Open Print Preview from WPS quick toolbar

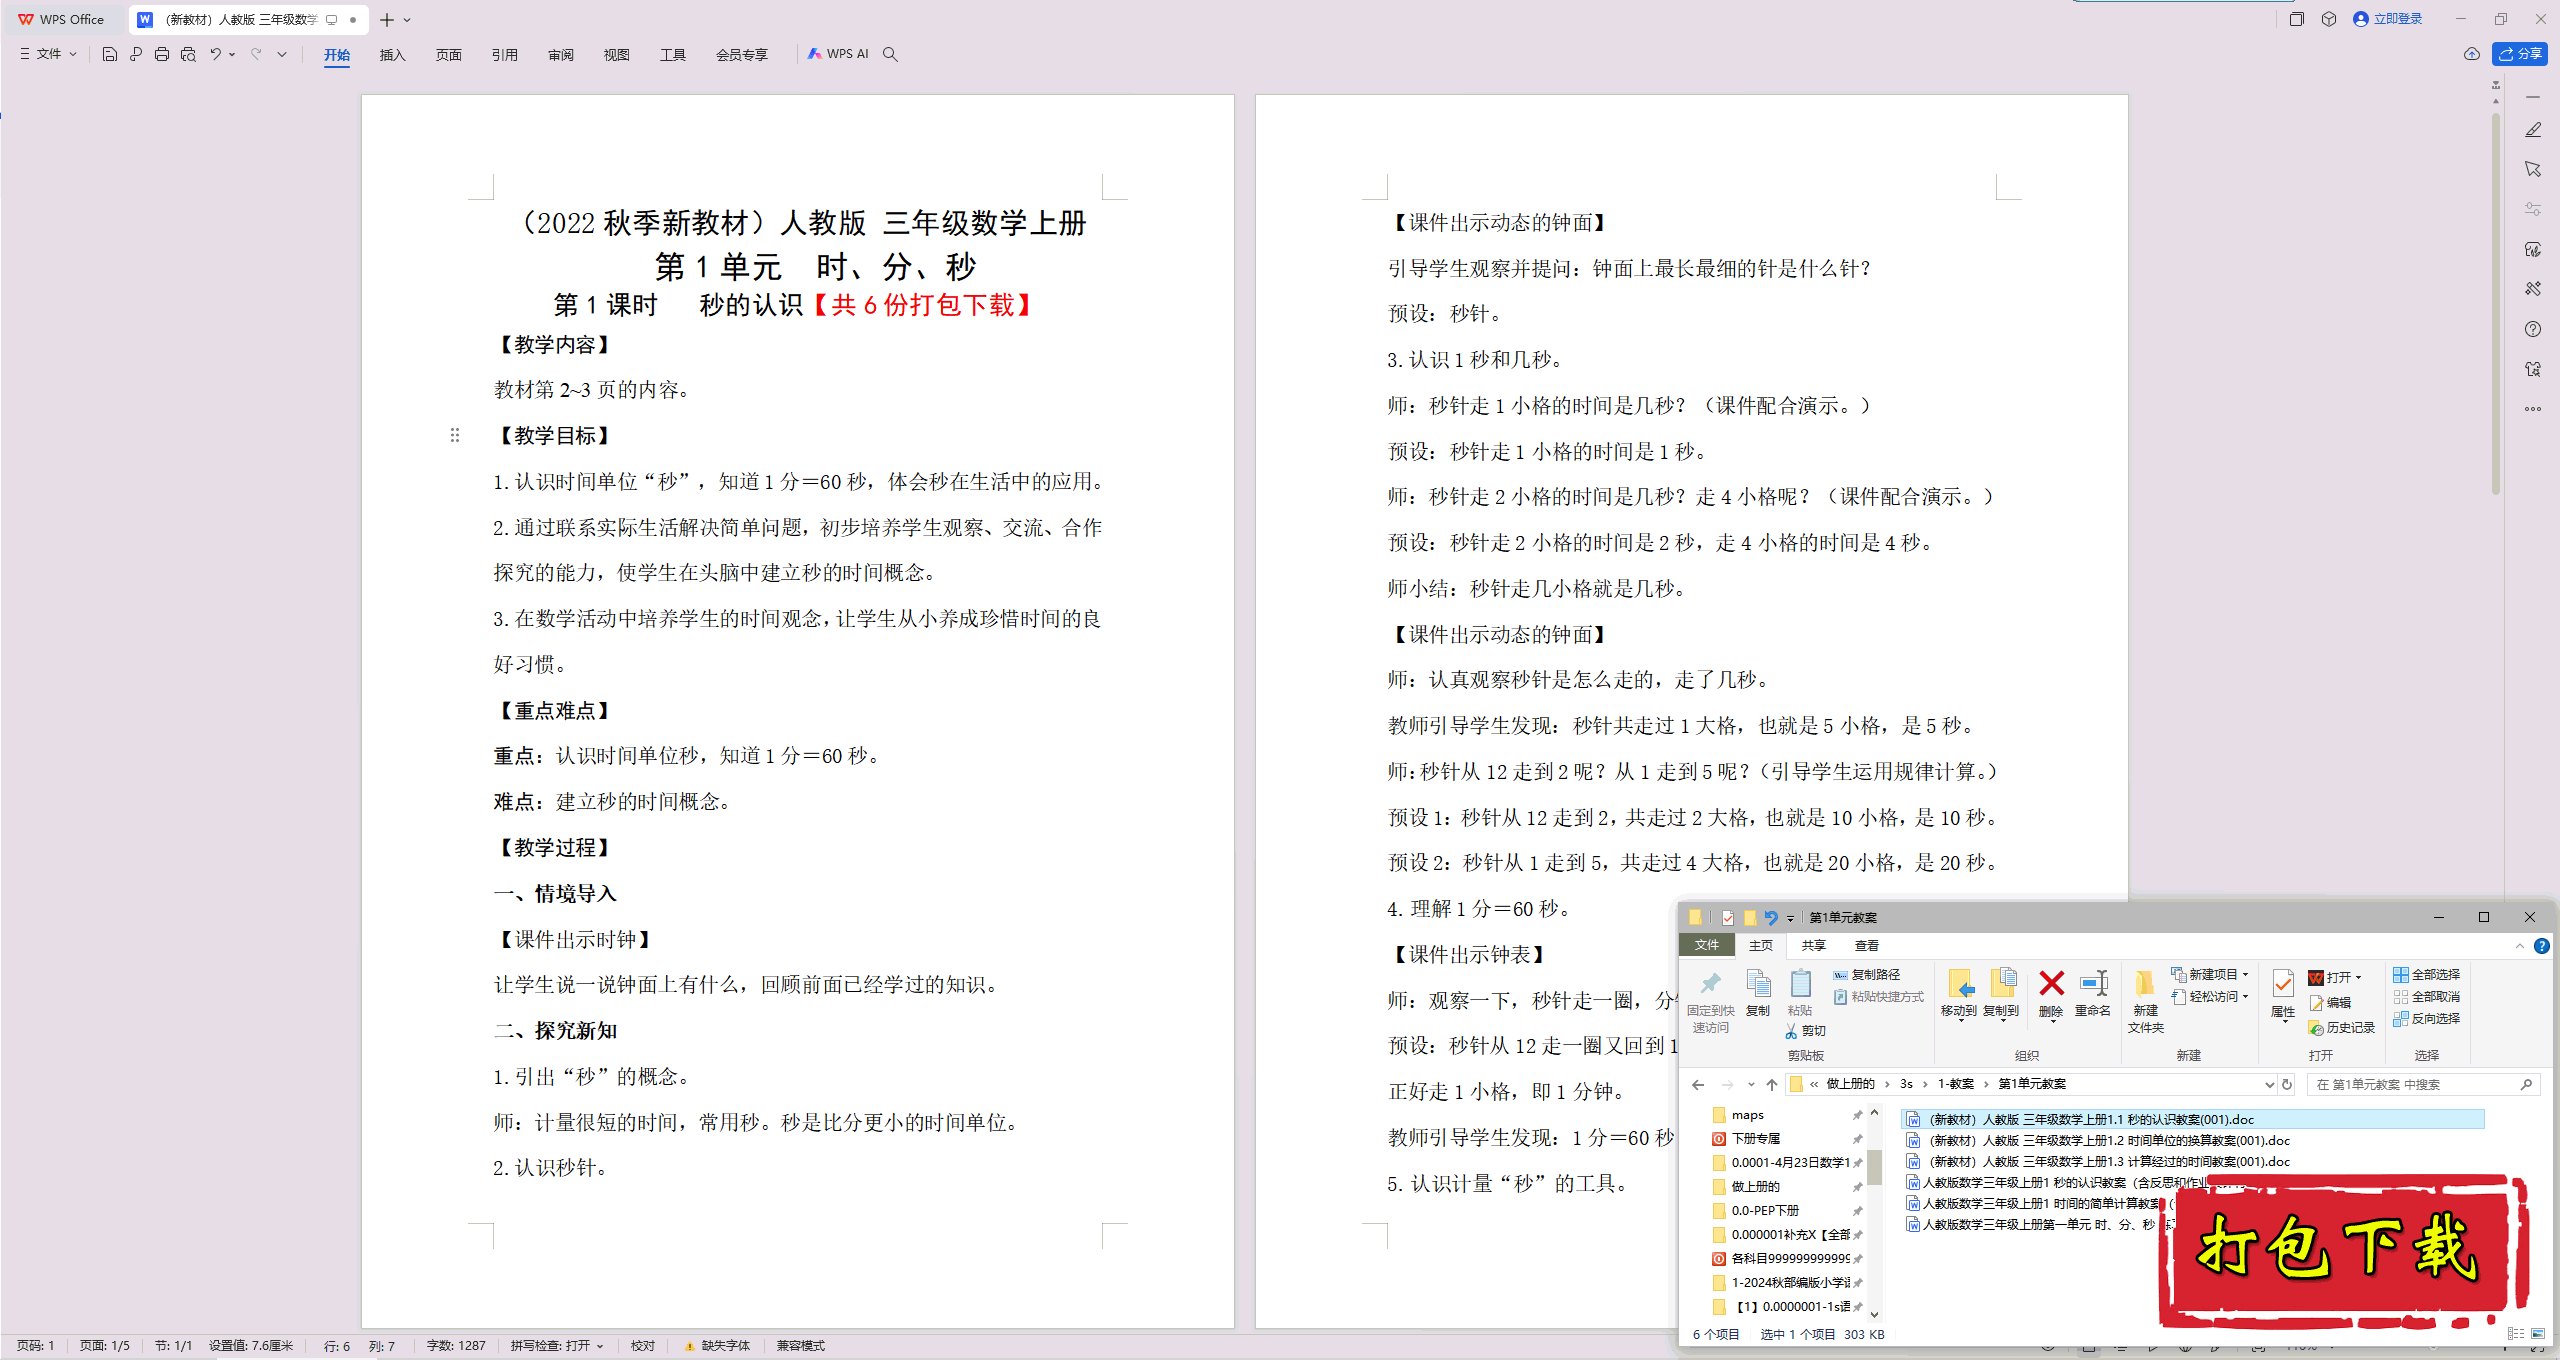[188, 54]
